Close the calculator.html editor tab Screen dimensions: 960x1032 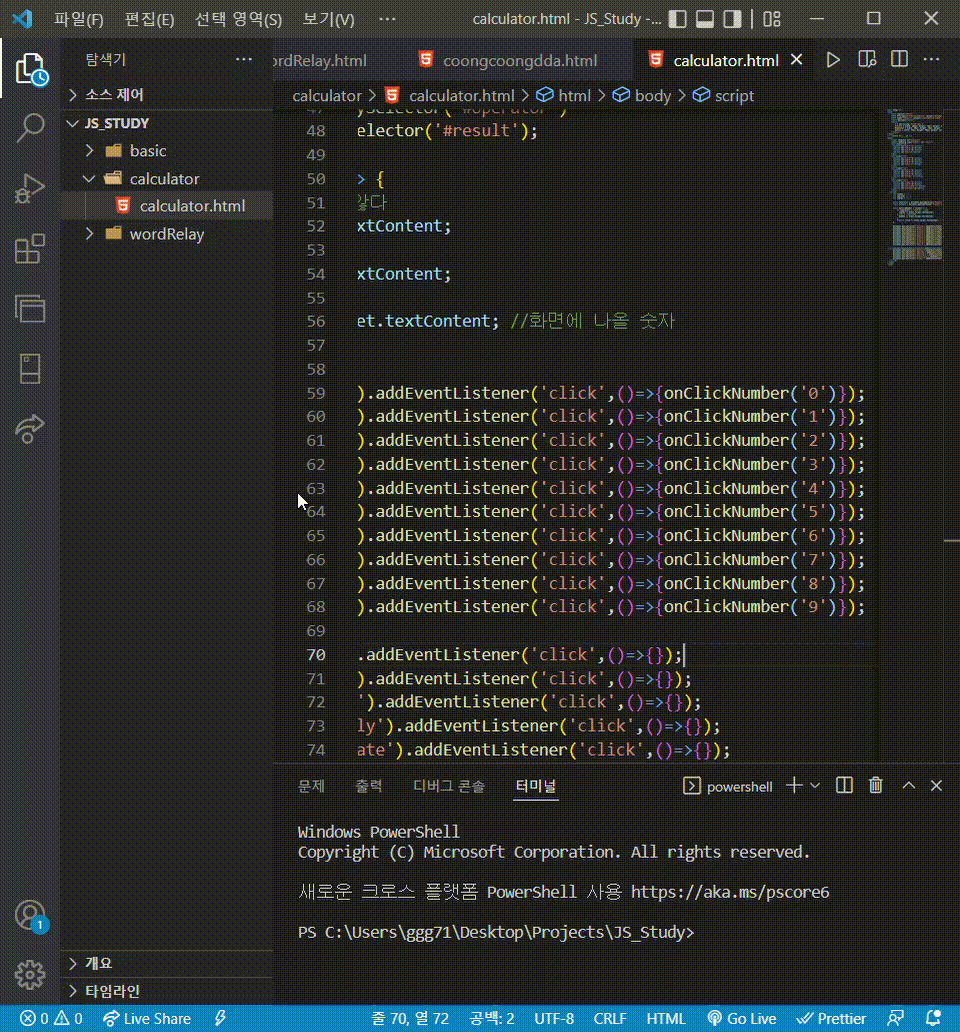pos(797,60)
